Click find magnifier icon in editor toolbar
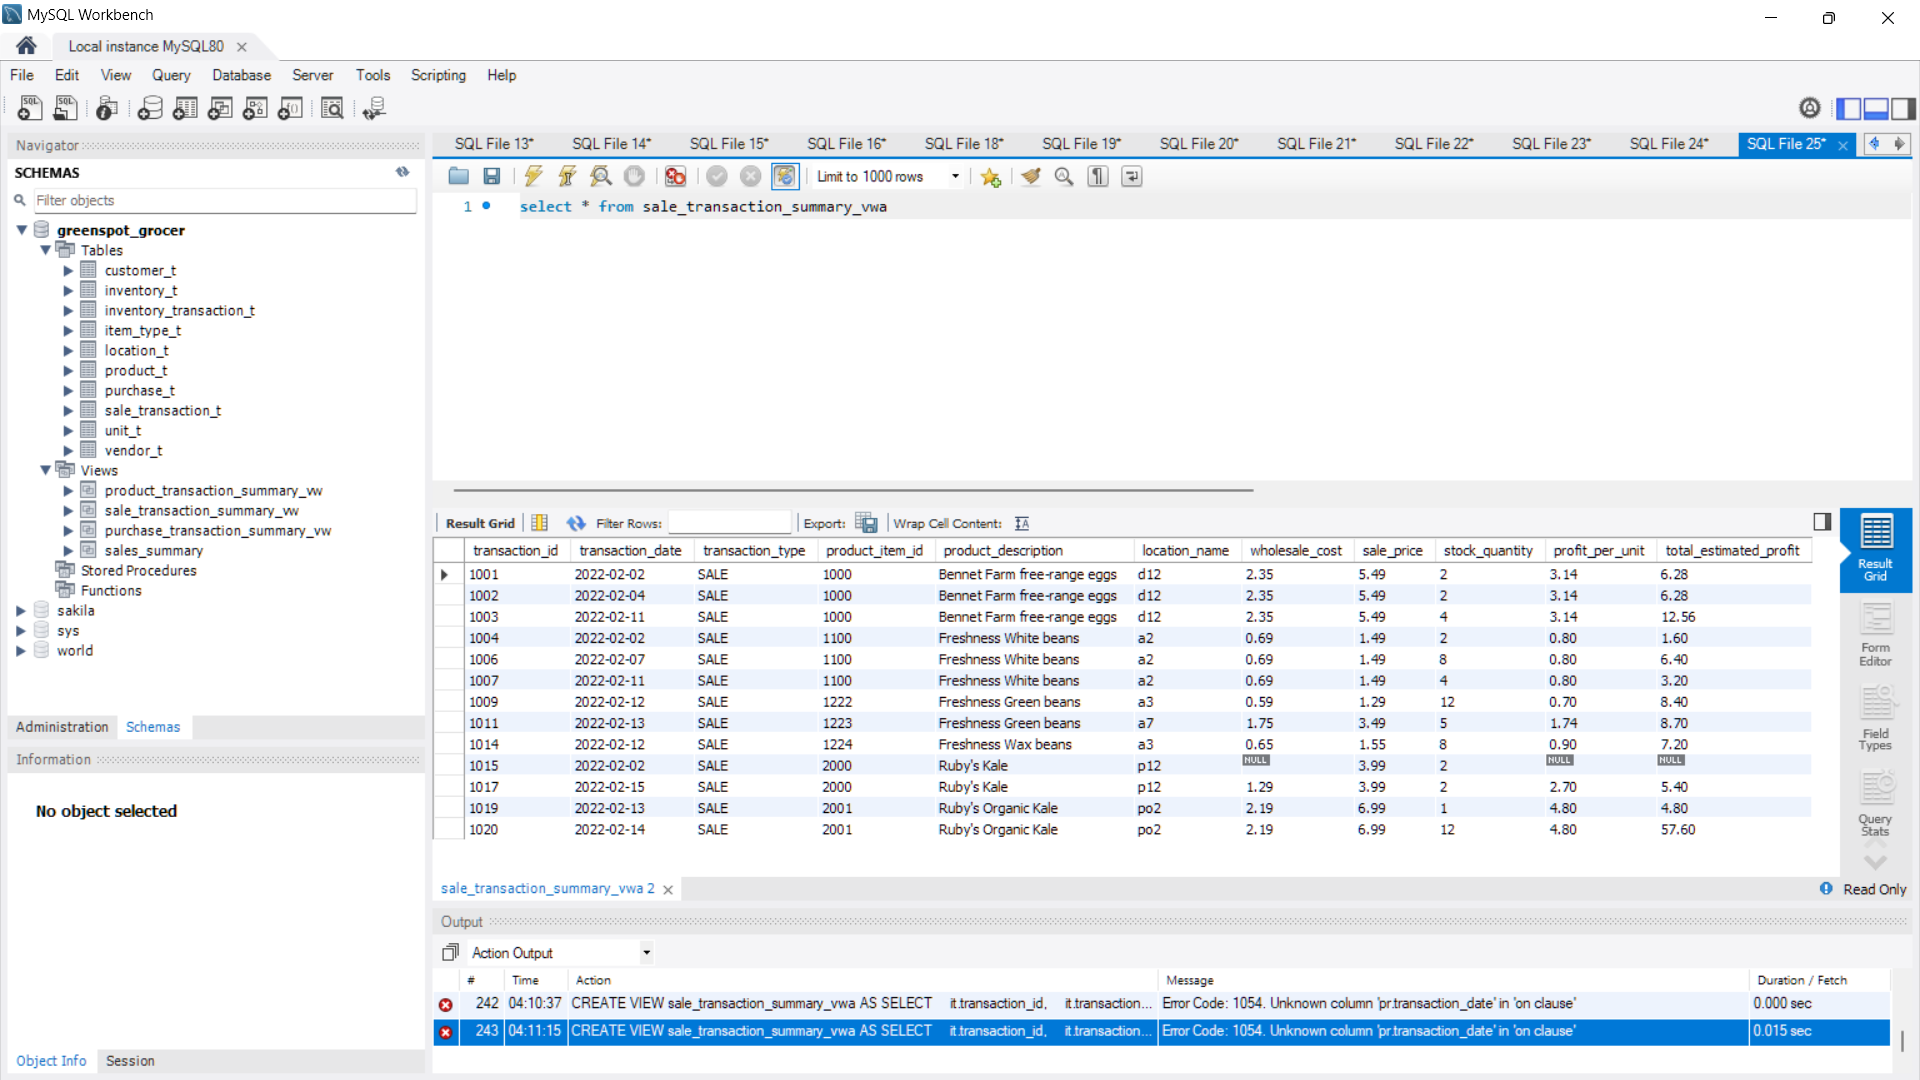The image size is (1920, 1080). tap(1064, 176)
